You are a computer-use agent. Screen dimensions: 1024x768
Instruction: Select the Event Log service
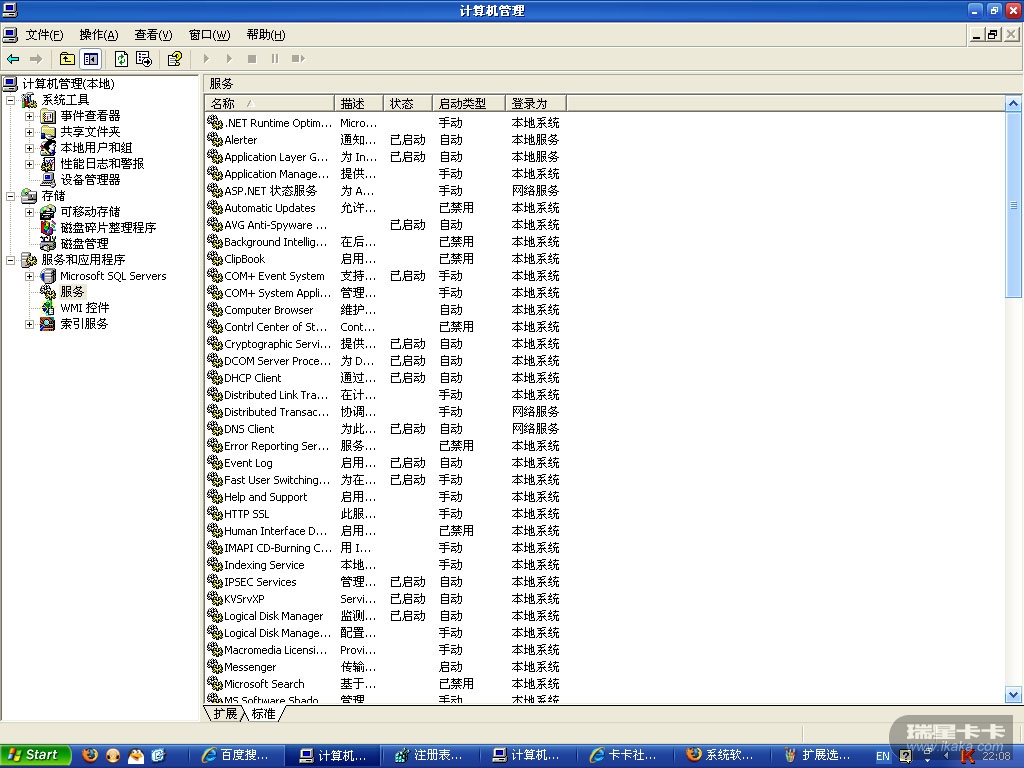click(383, 462)
